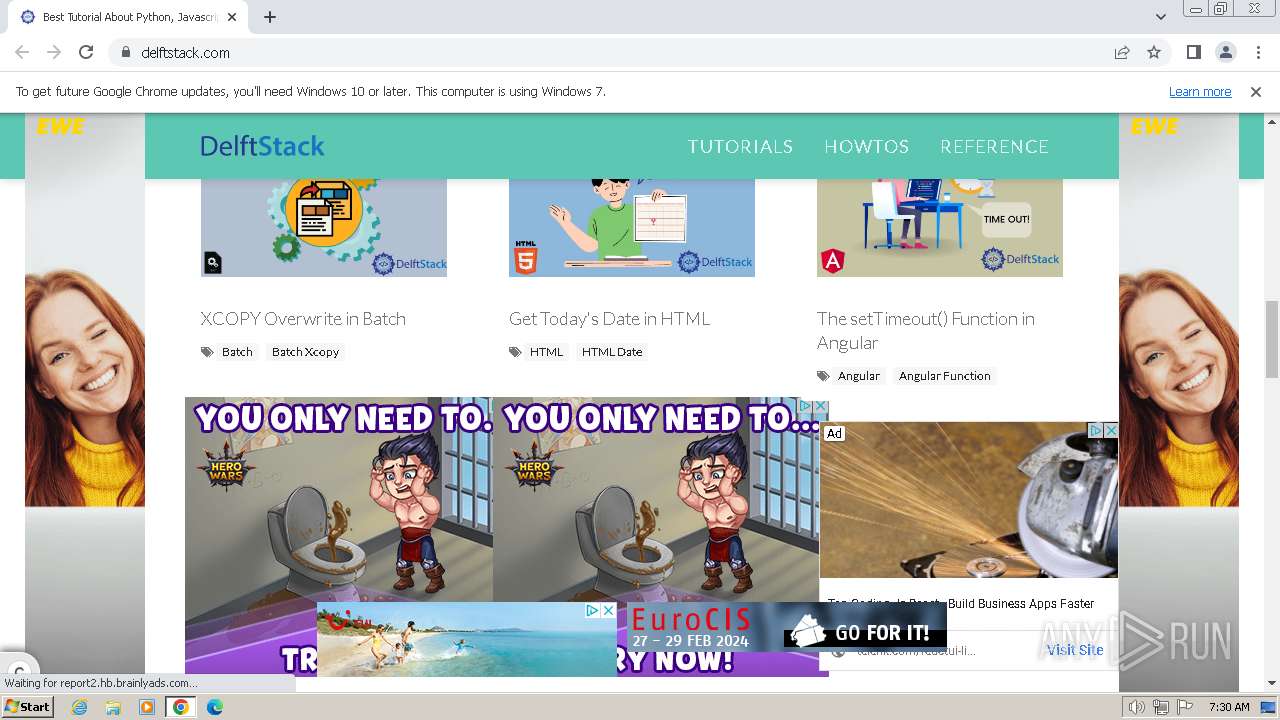Dismiss the Chrome update notification bar
1280x720 pixels.
click(1256, 91)
